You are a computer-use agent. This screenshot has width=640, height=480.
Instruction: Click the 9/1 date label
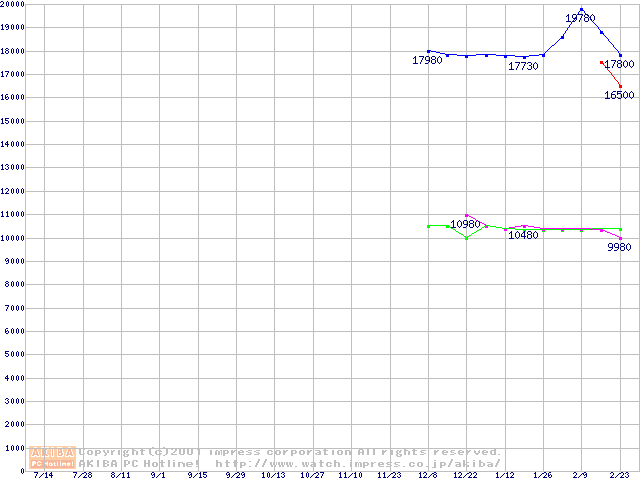click(158, 475)
